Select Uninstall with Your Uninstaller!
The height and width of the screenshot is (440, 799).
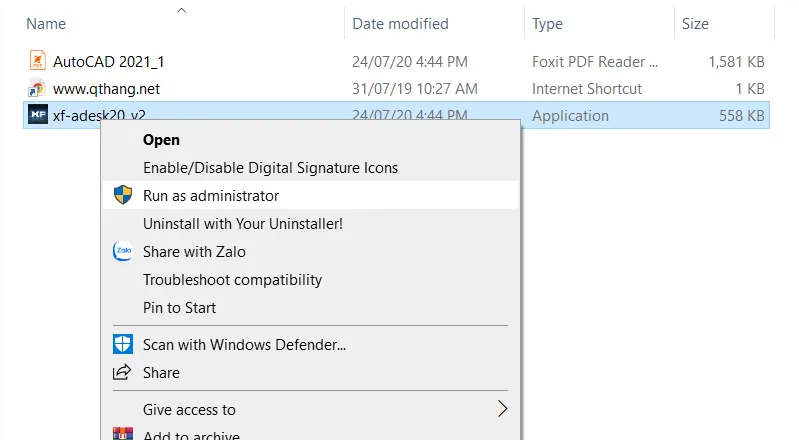coord(242,223)
